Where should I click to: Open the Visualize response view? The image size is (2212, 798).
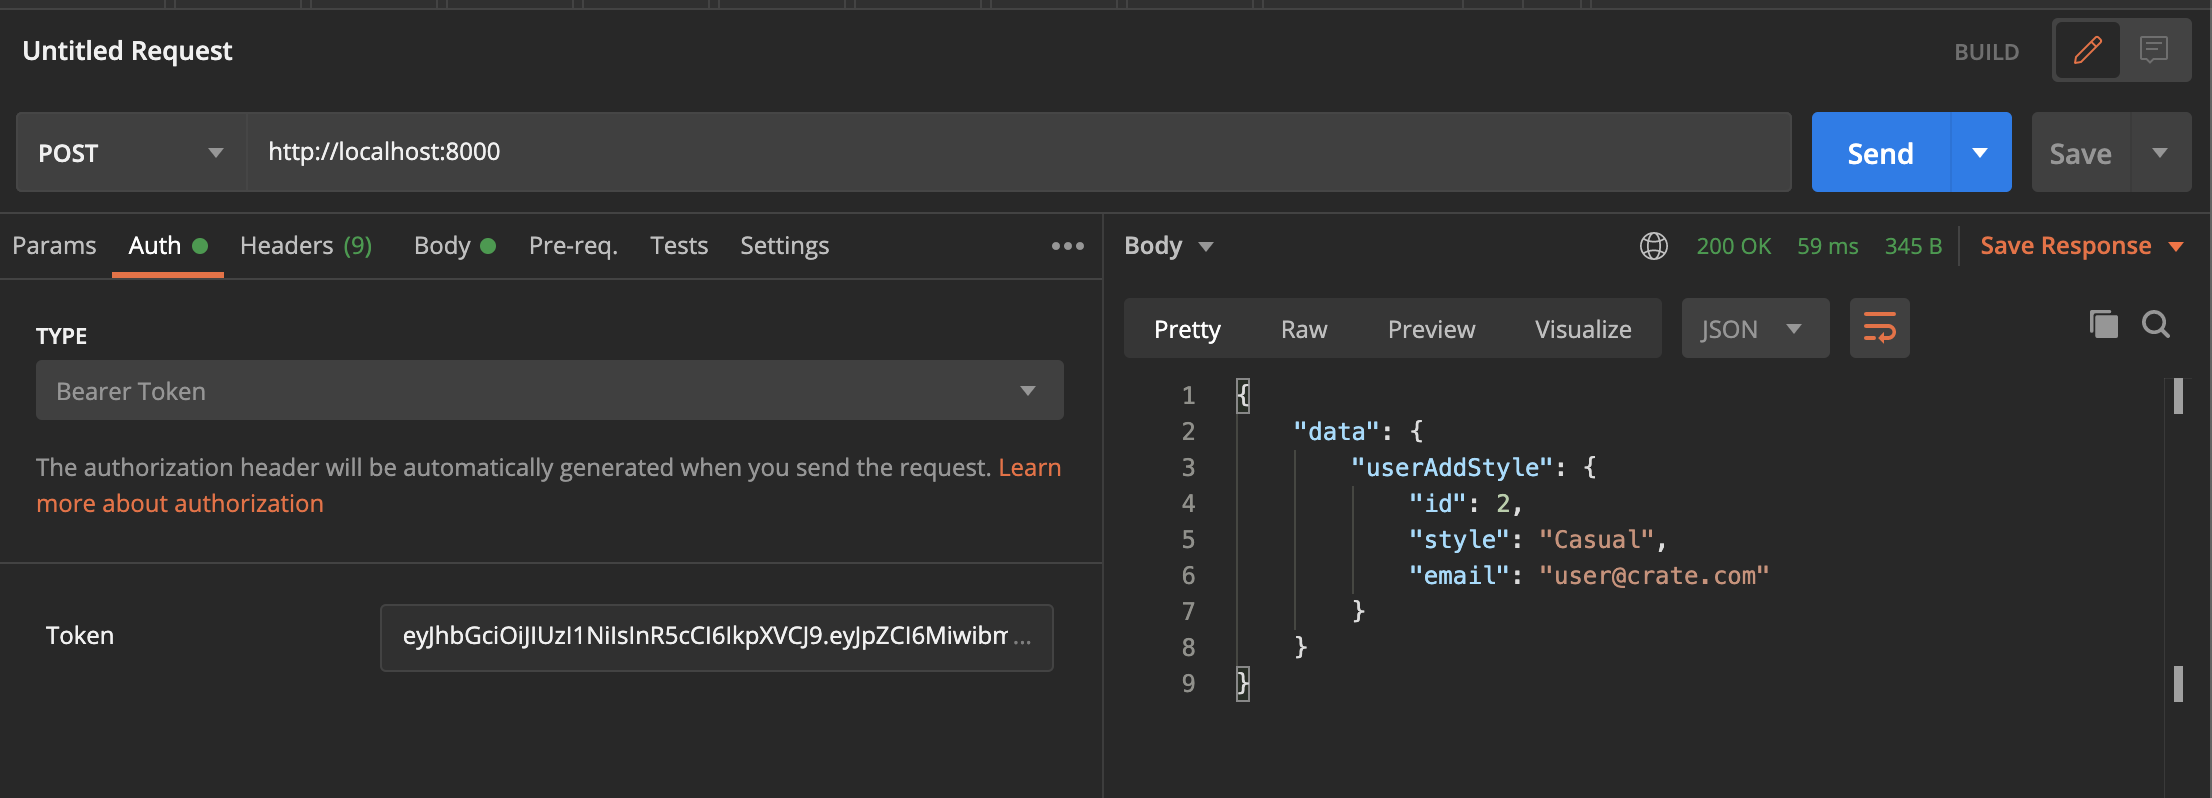pyautogui.click(x=1583, y=329)
